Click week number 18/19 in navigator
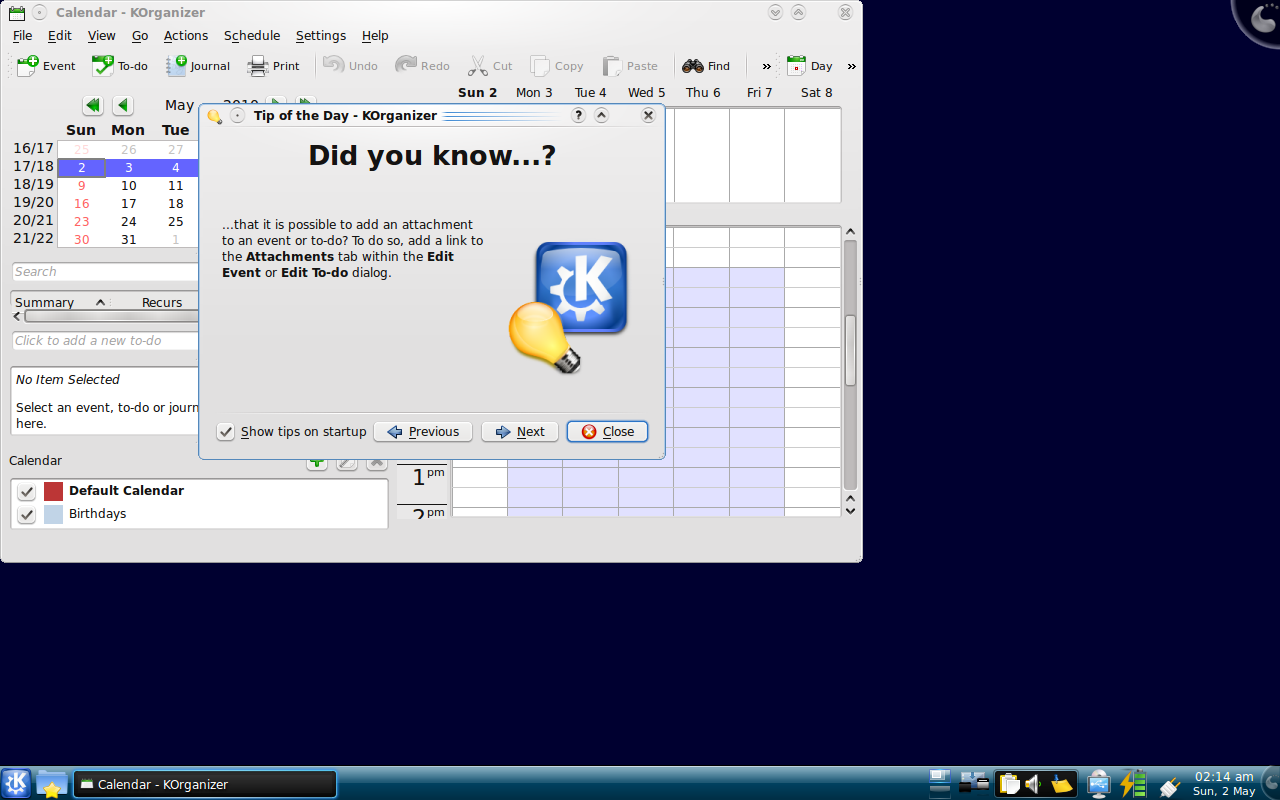1280x800 pixels. point(33,184)
